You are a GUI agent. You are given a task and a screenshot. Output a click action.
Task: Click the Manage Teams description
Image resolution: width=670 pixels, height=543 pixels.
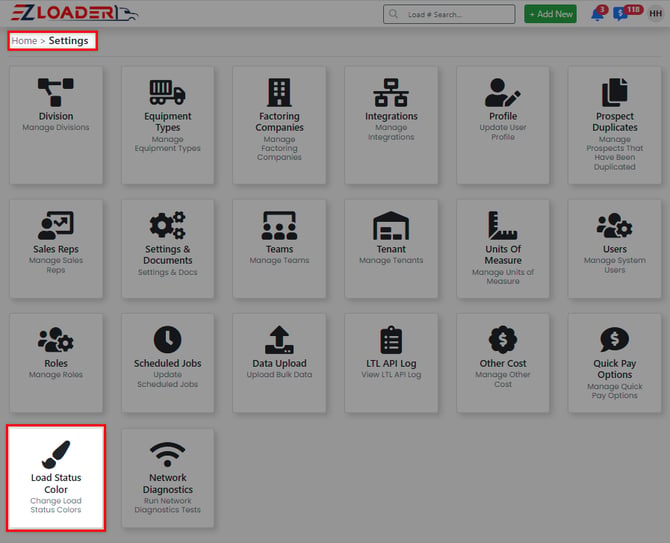click(279, 260)
